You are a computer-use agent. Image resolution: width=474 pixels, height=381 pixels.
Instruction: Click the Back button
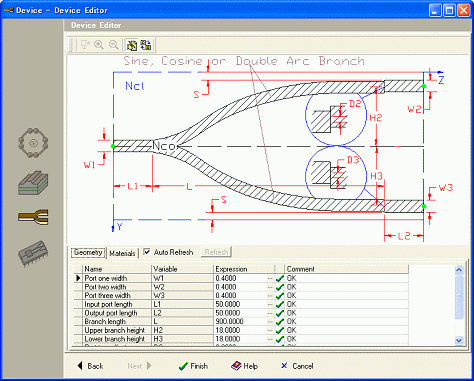[x=90, y=366]
